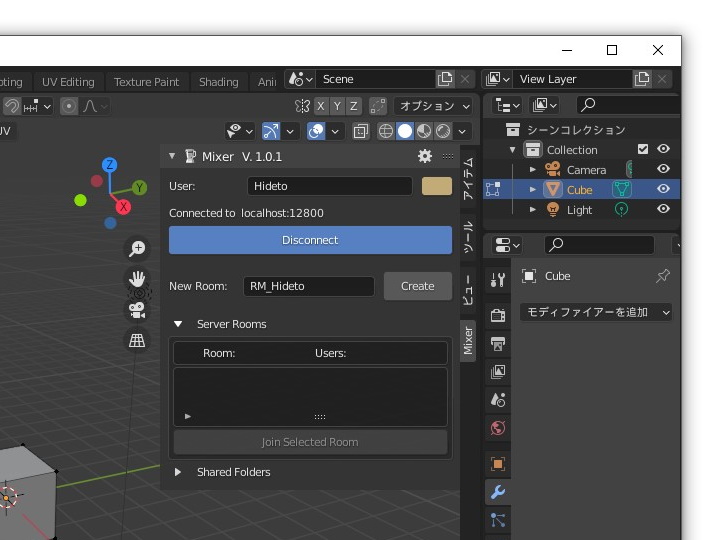Expand the Shared Folders section
Image resolution: width=720 pixels, height=540 pixels.
coord(178,472)
